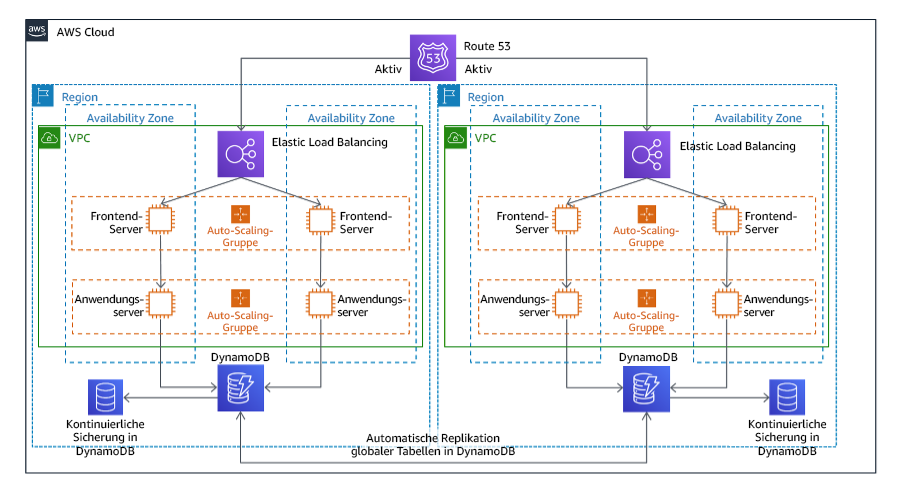Click the first Availability Zone label
Image resolution: width=904 pixels, height=489 pixels.
coord(130,118)
